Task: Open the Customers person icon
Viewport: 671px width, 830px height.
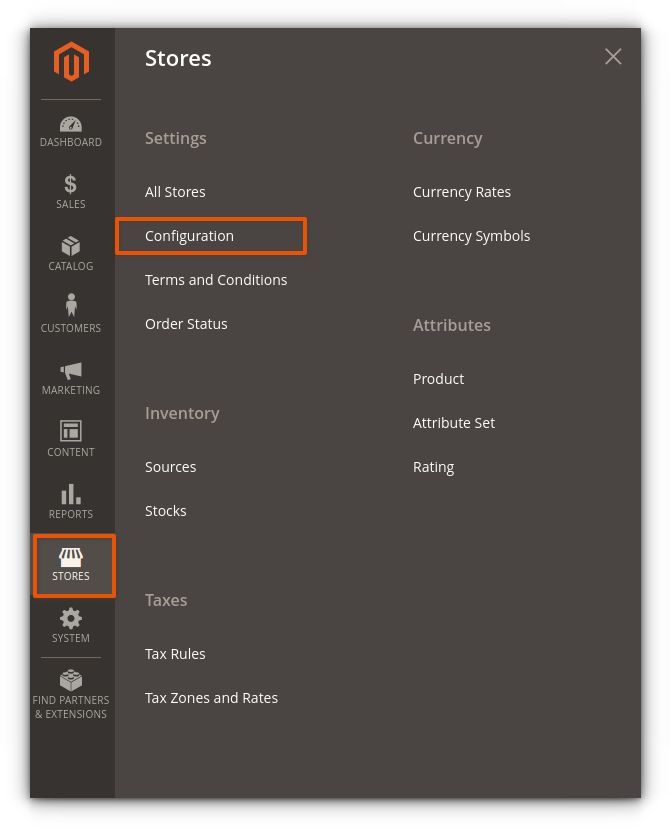Action: pyautogui.click(x=71, y=305)
